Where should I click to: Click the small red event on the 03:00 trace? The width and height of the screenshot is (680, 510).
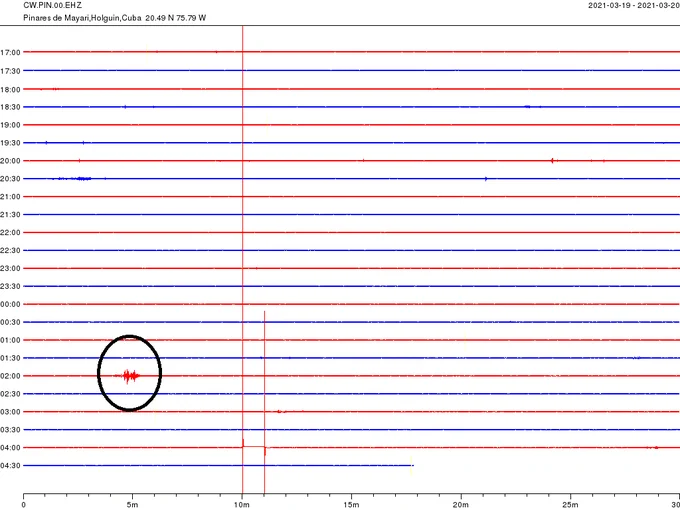tap(281, 411)
